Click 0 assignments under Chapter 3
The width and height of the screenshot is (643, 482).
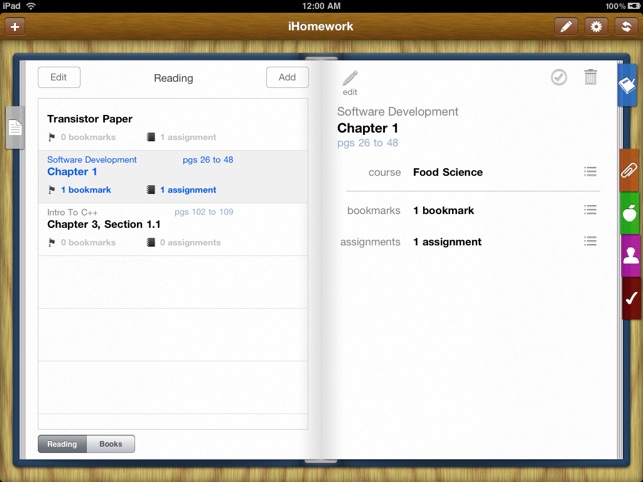point(190,243)
